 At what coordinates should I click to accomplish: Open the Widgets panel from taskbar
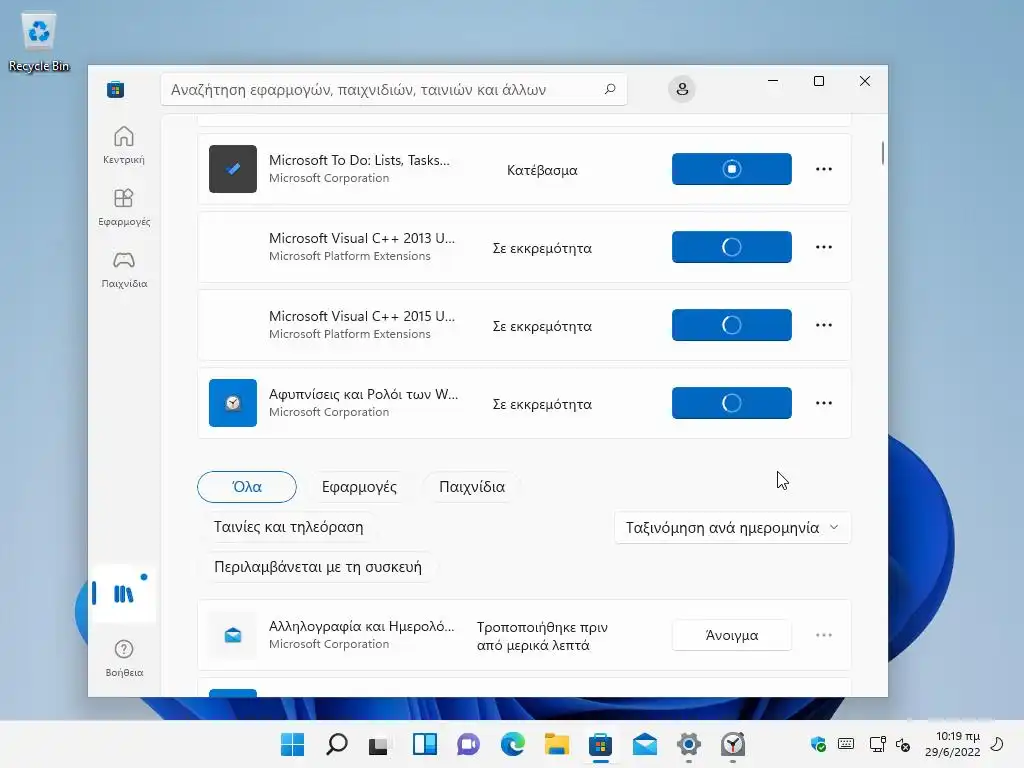click(424, 744)
